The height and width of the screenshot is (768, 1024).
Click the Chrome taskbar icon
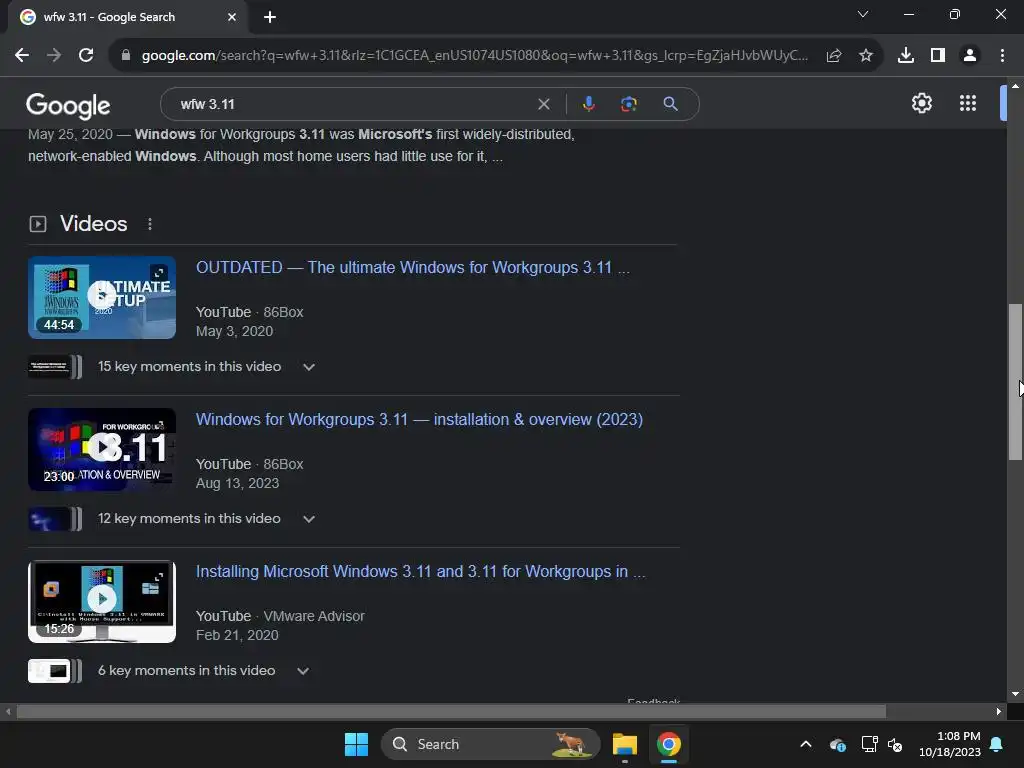(x=669, y=744)
